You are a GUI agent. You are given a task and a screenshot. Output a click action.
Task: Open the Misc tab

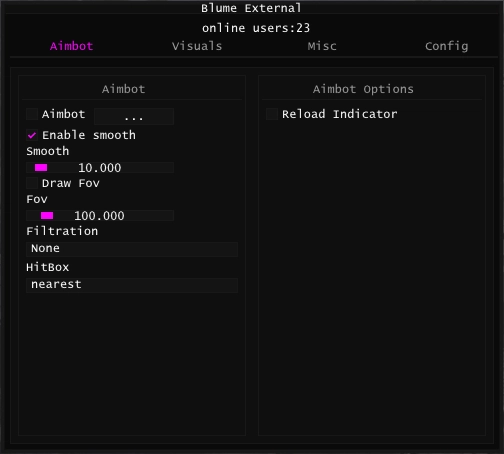click(322, 46)
